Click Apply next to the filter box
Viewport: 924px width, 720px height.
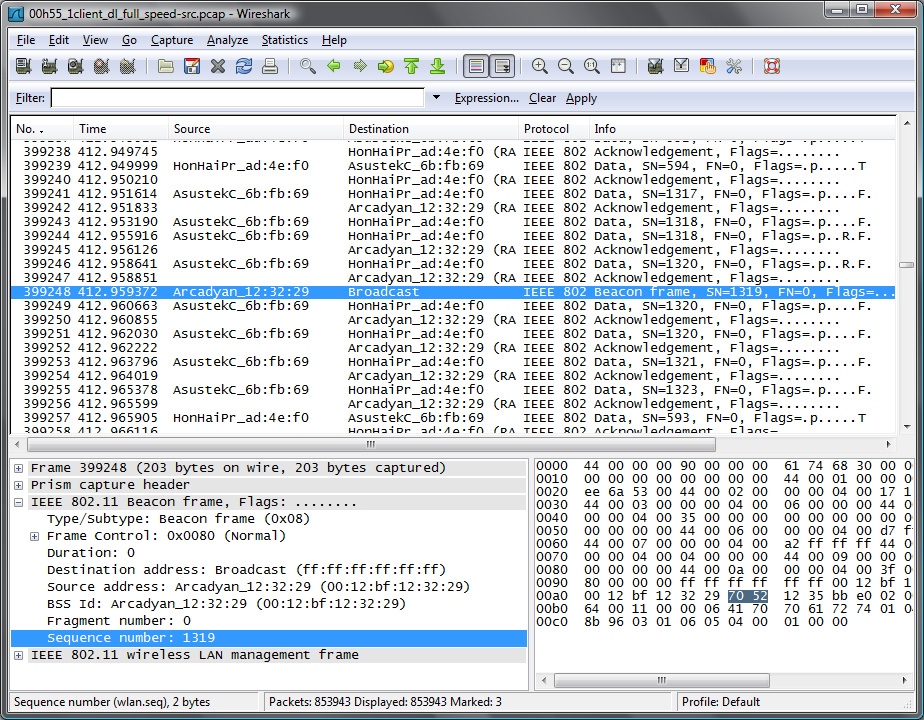tap(581, 98)
